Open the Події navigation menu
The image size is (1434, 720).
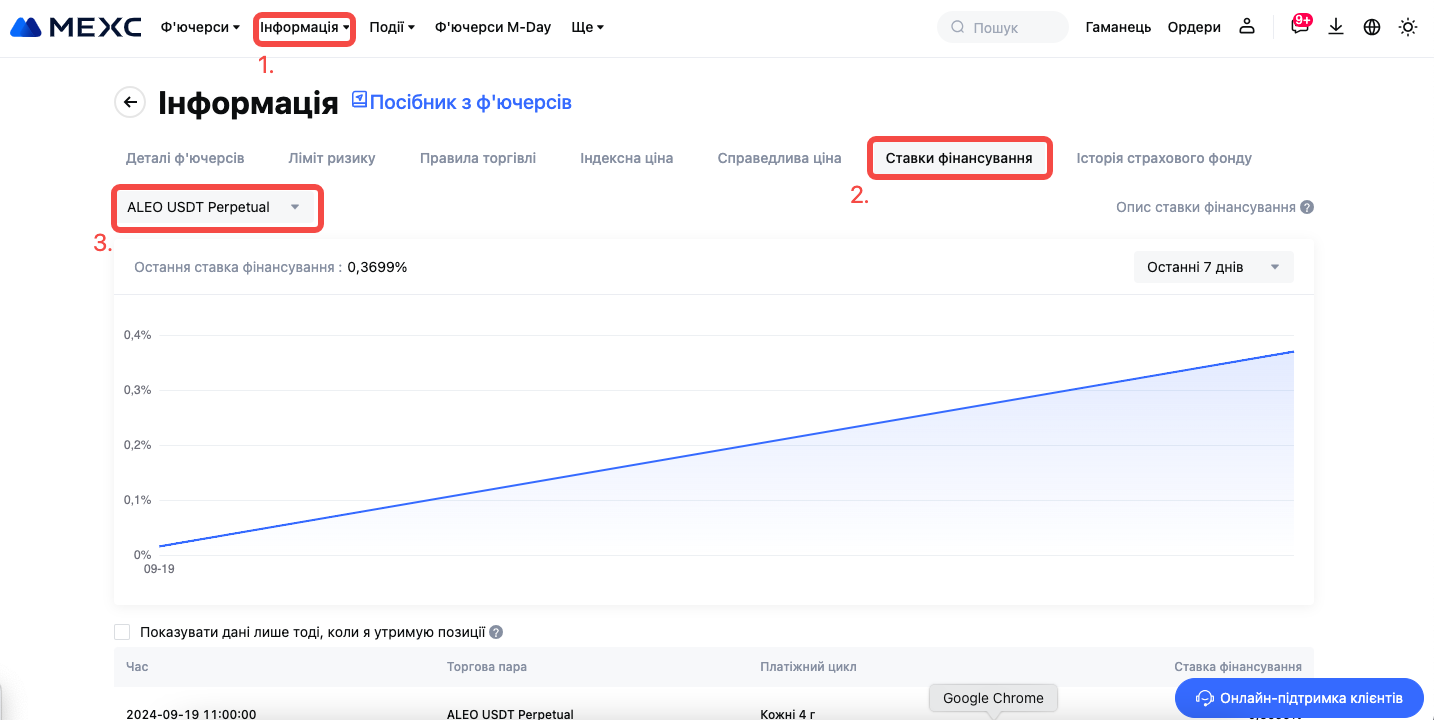click(x=391, y=27)
